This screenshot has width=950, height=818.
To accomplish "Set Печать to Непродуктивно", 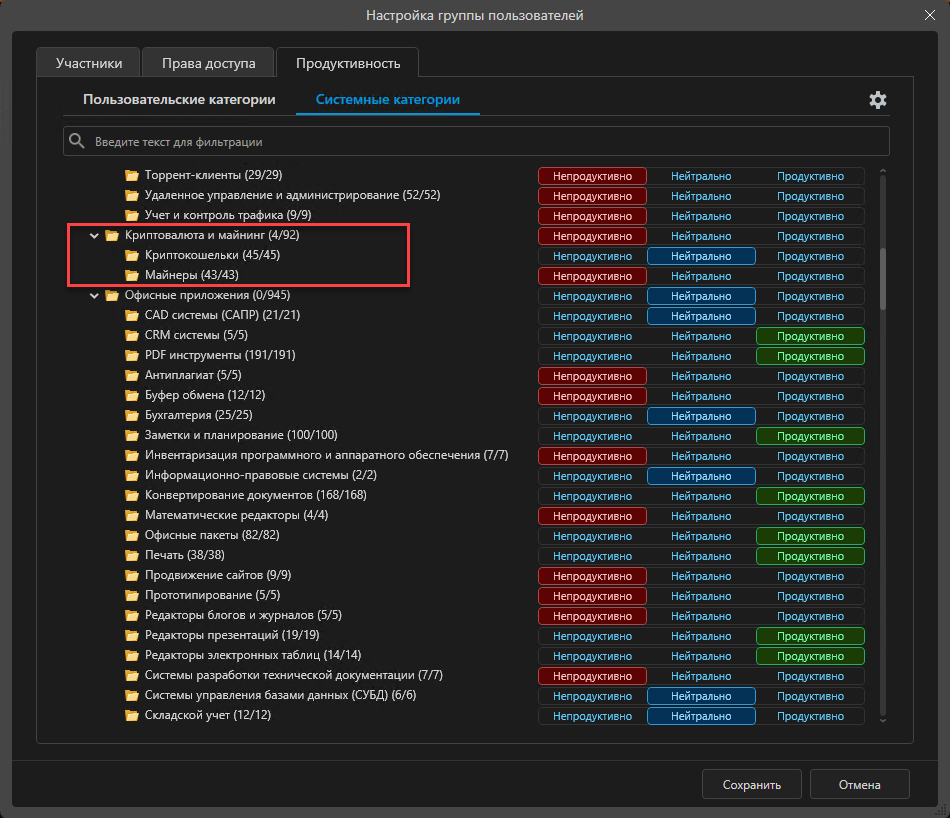I will [x=593, y=556].
